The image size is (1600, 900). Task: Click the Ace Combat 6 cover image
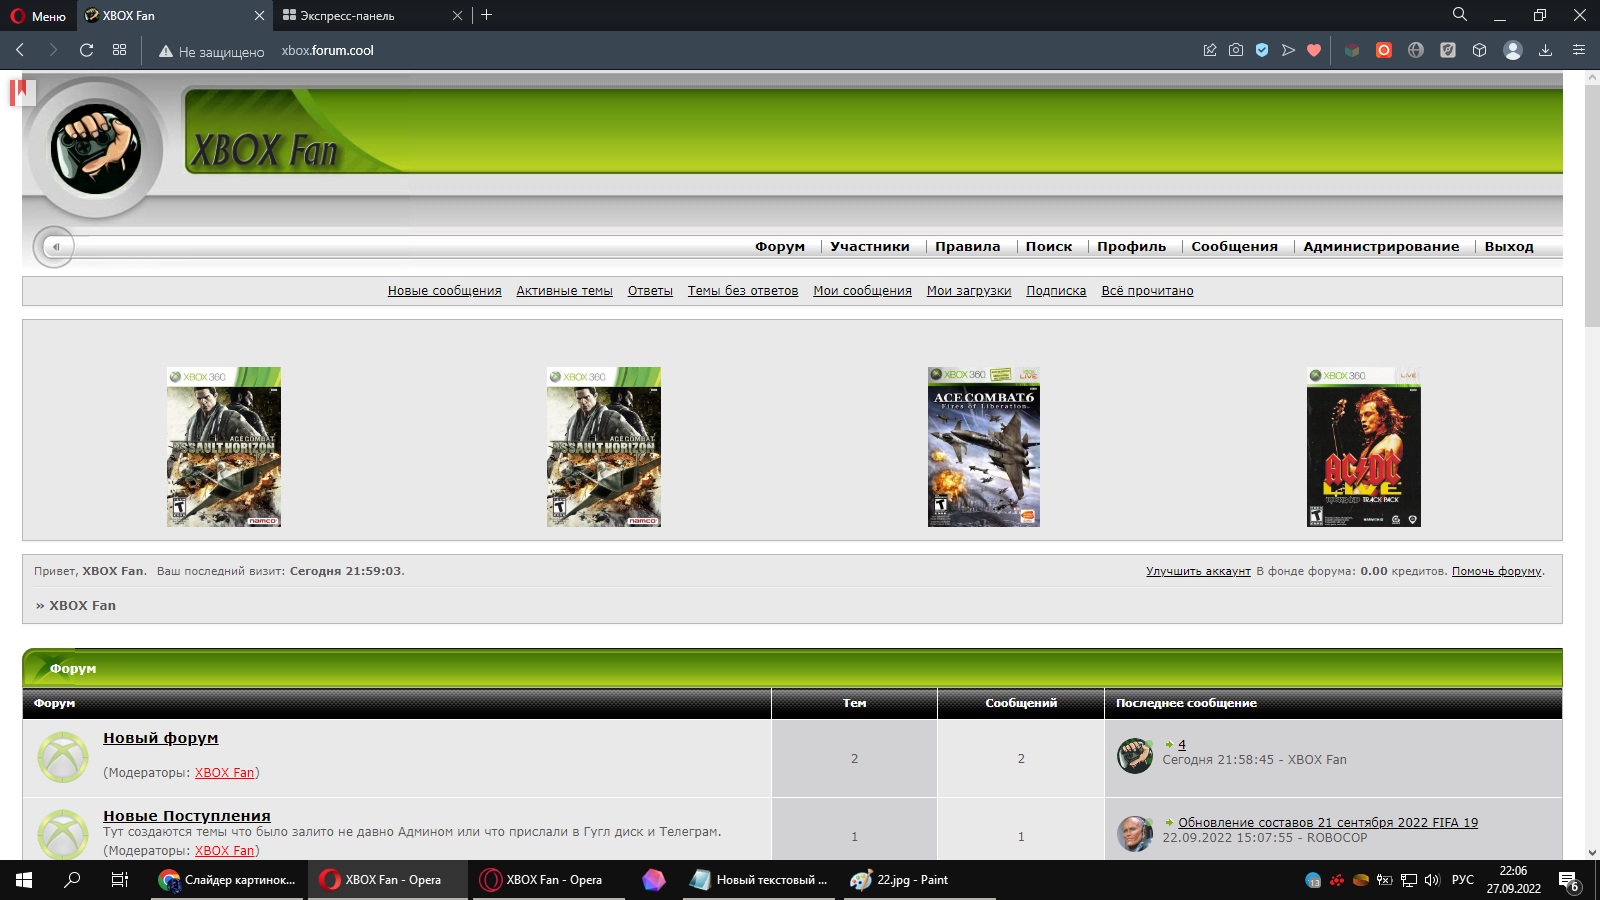(983, 447)
